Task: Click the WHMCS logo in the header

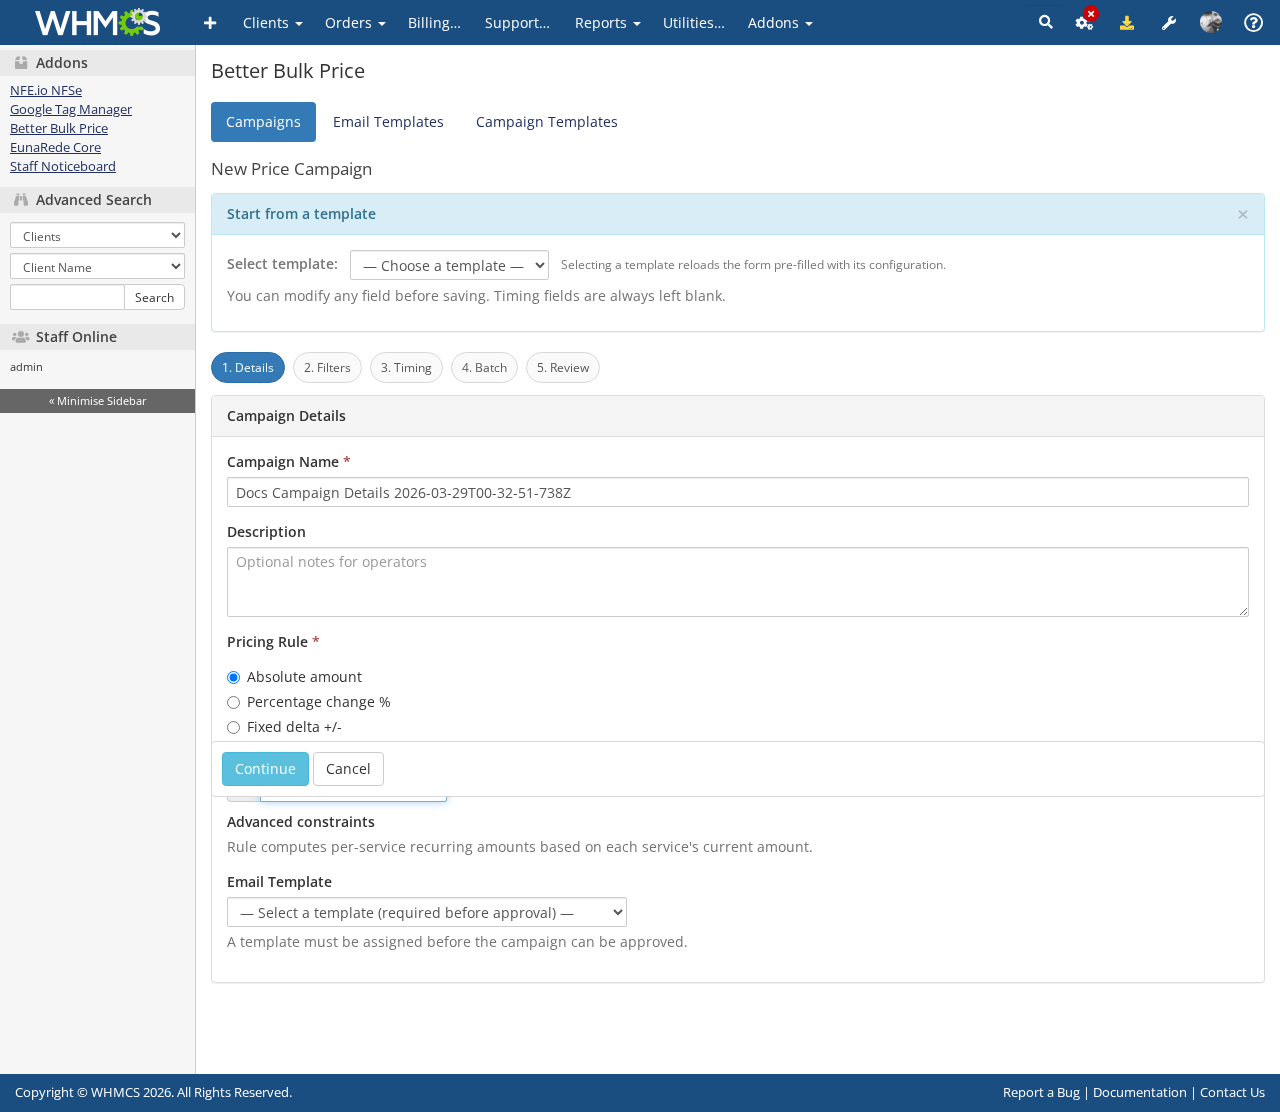Action: [x=96, y=21]
